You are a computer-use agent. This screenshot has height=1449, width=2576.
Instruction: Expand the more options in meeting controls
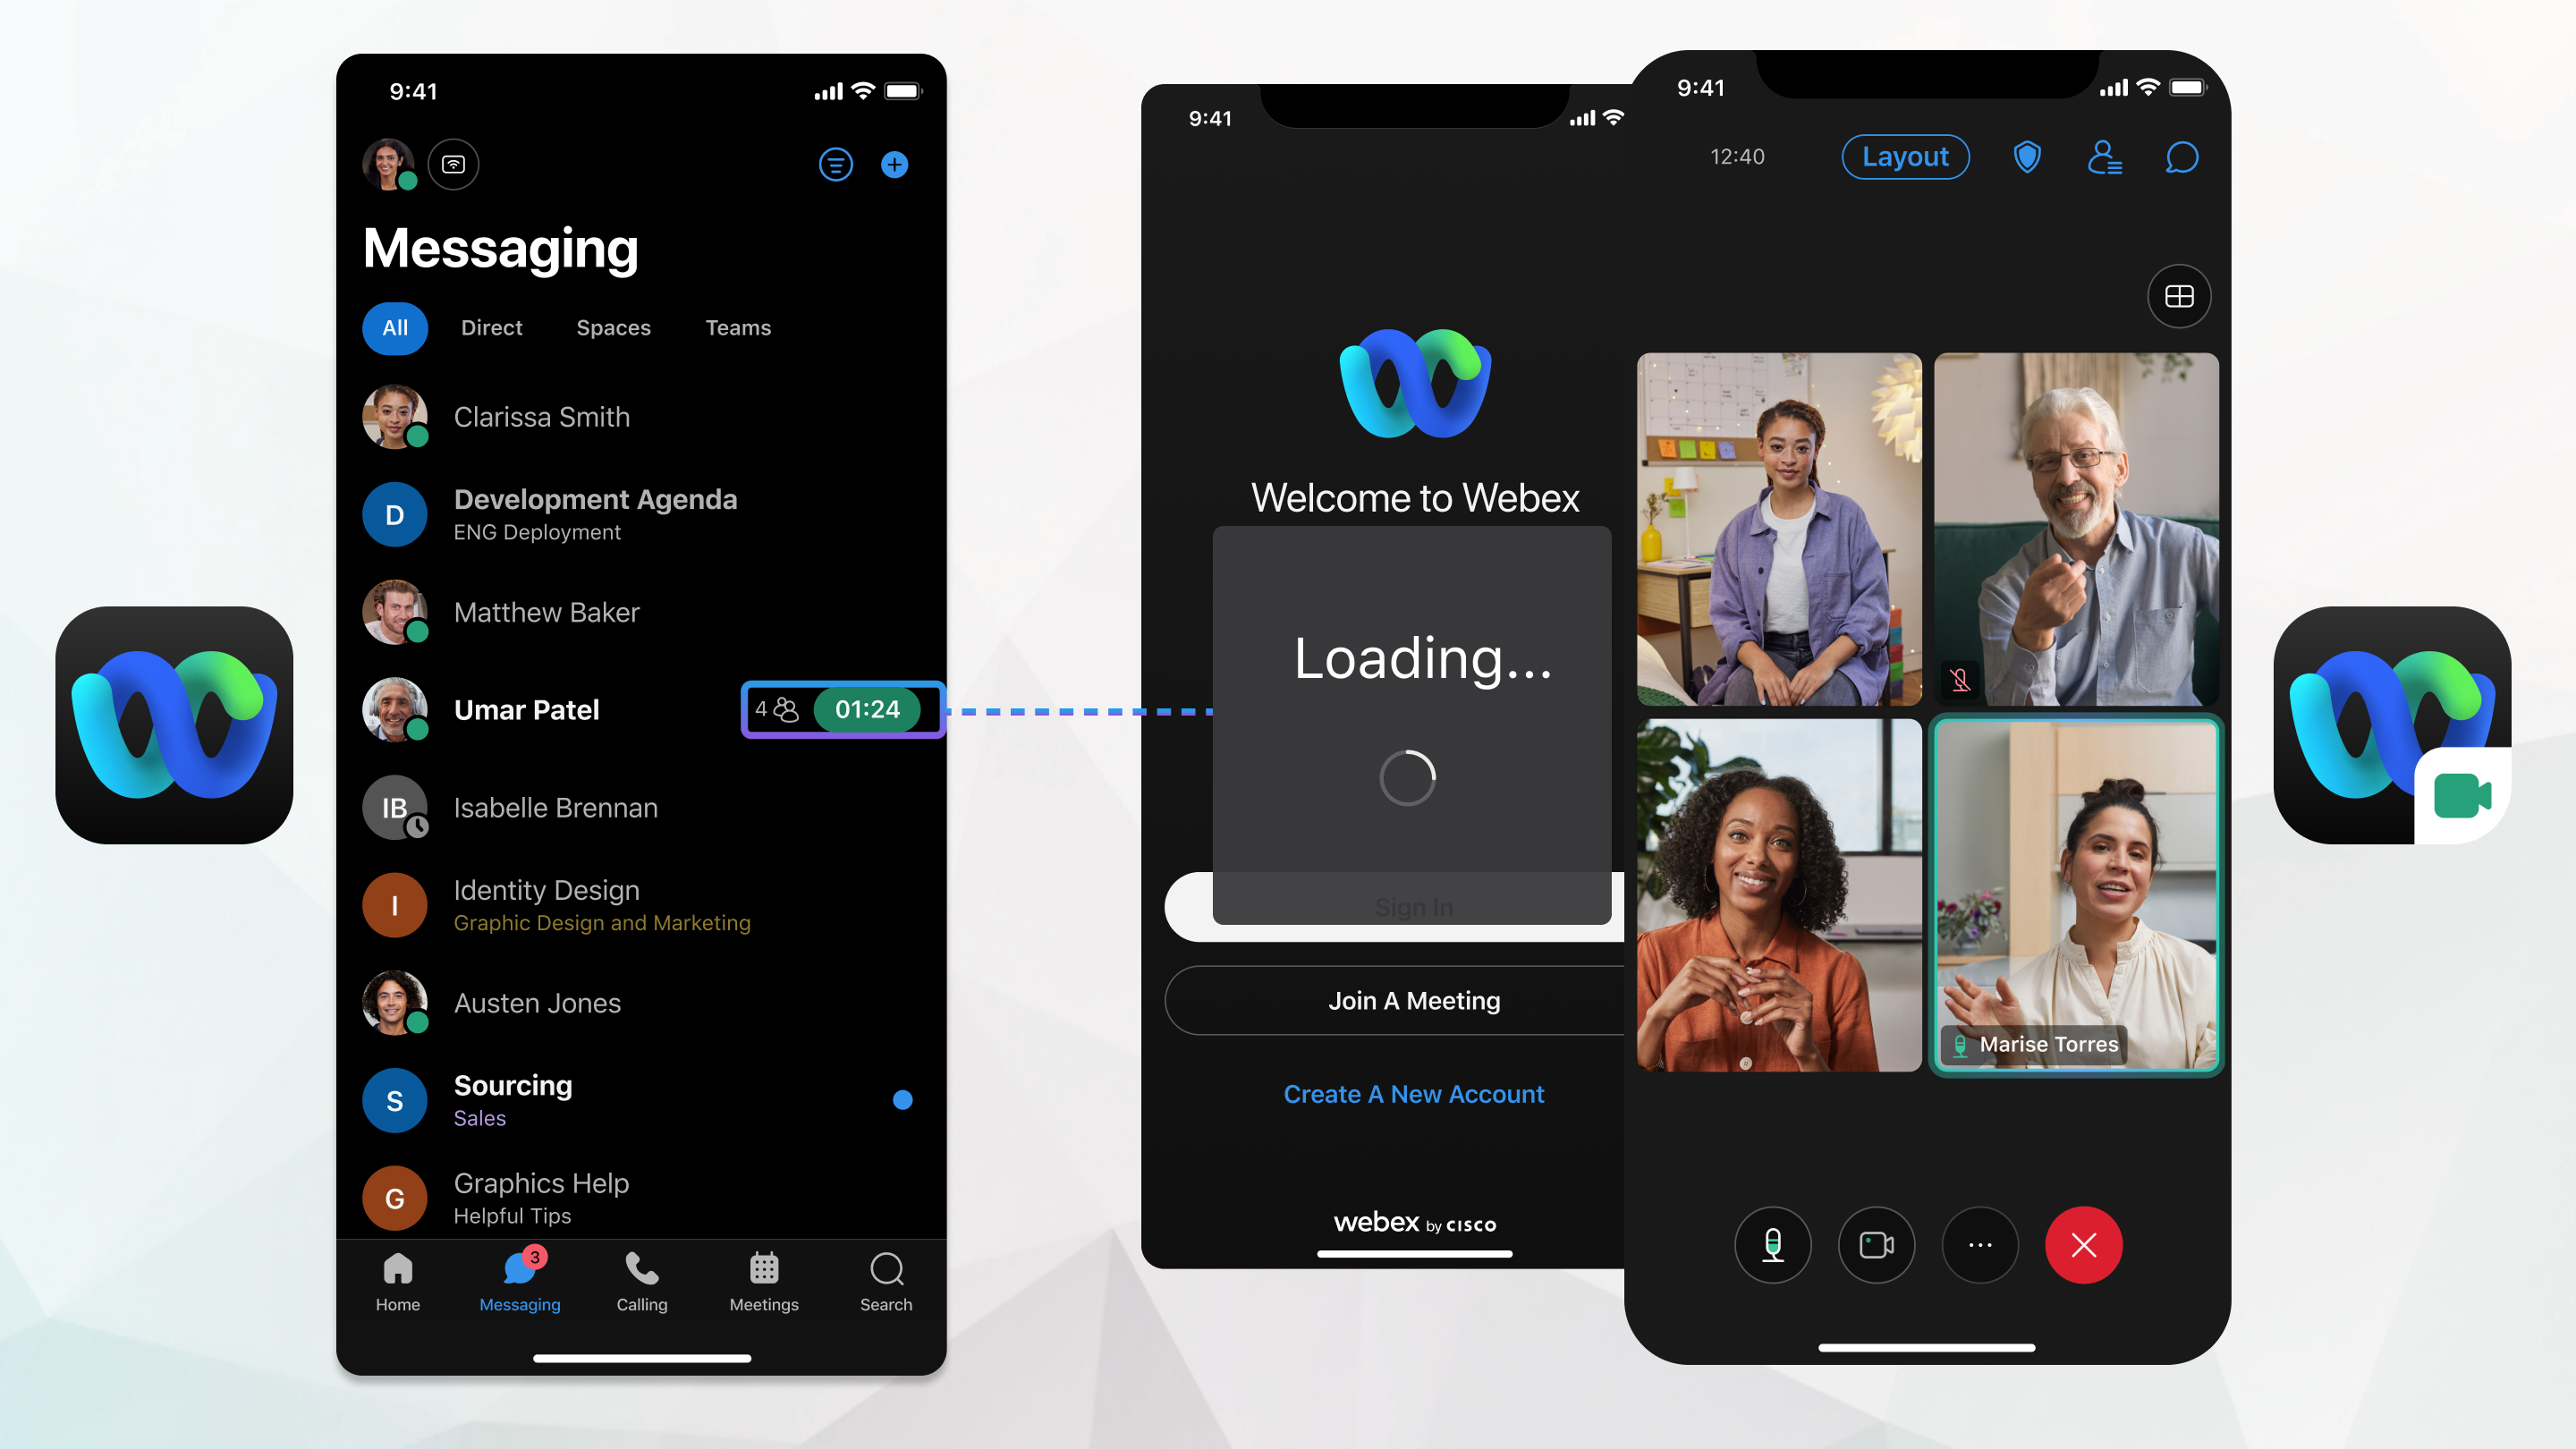pos(1979,1244)
